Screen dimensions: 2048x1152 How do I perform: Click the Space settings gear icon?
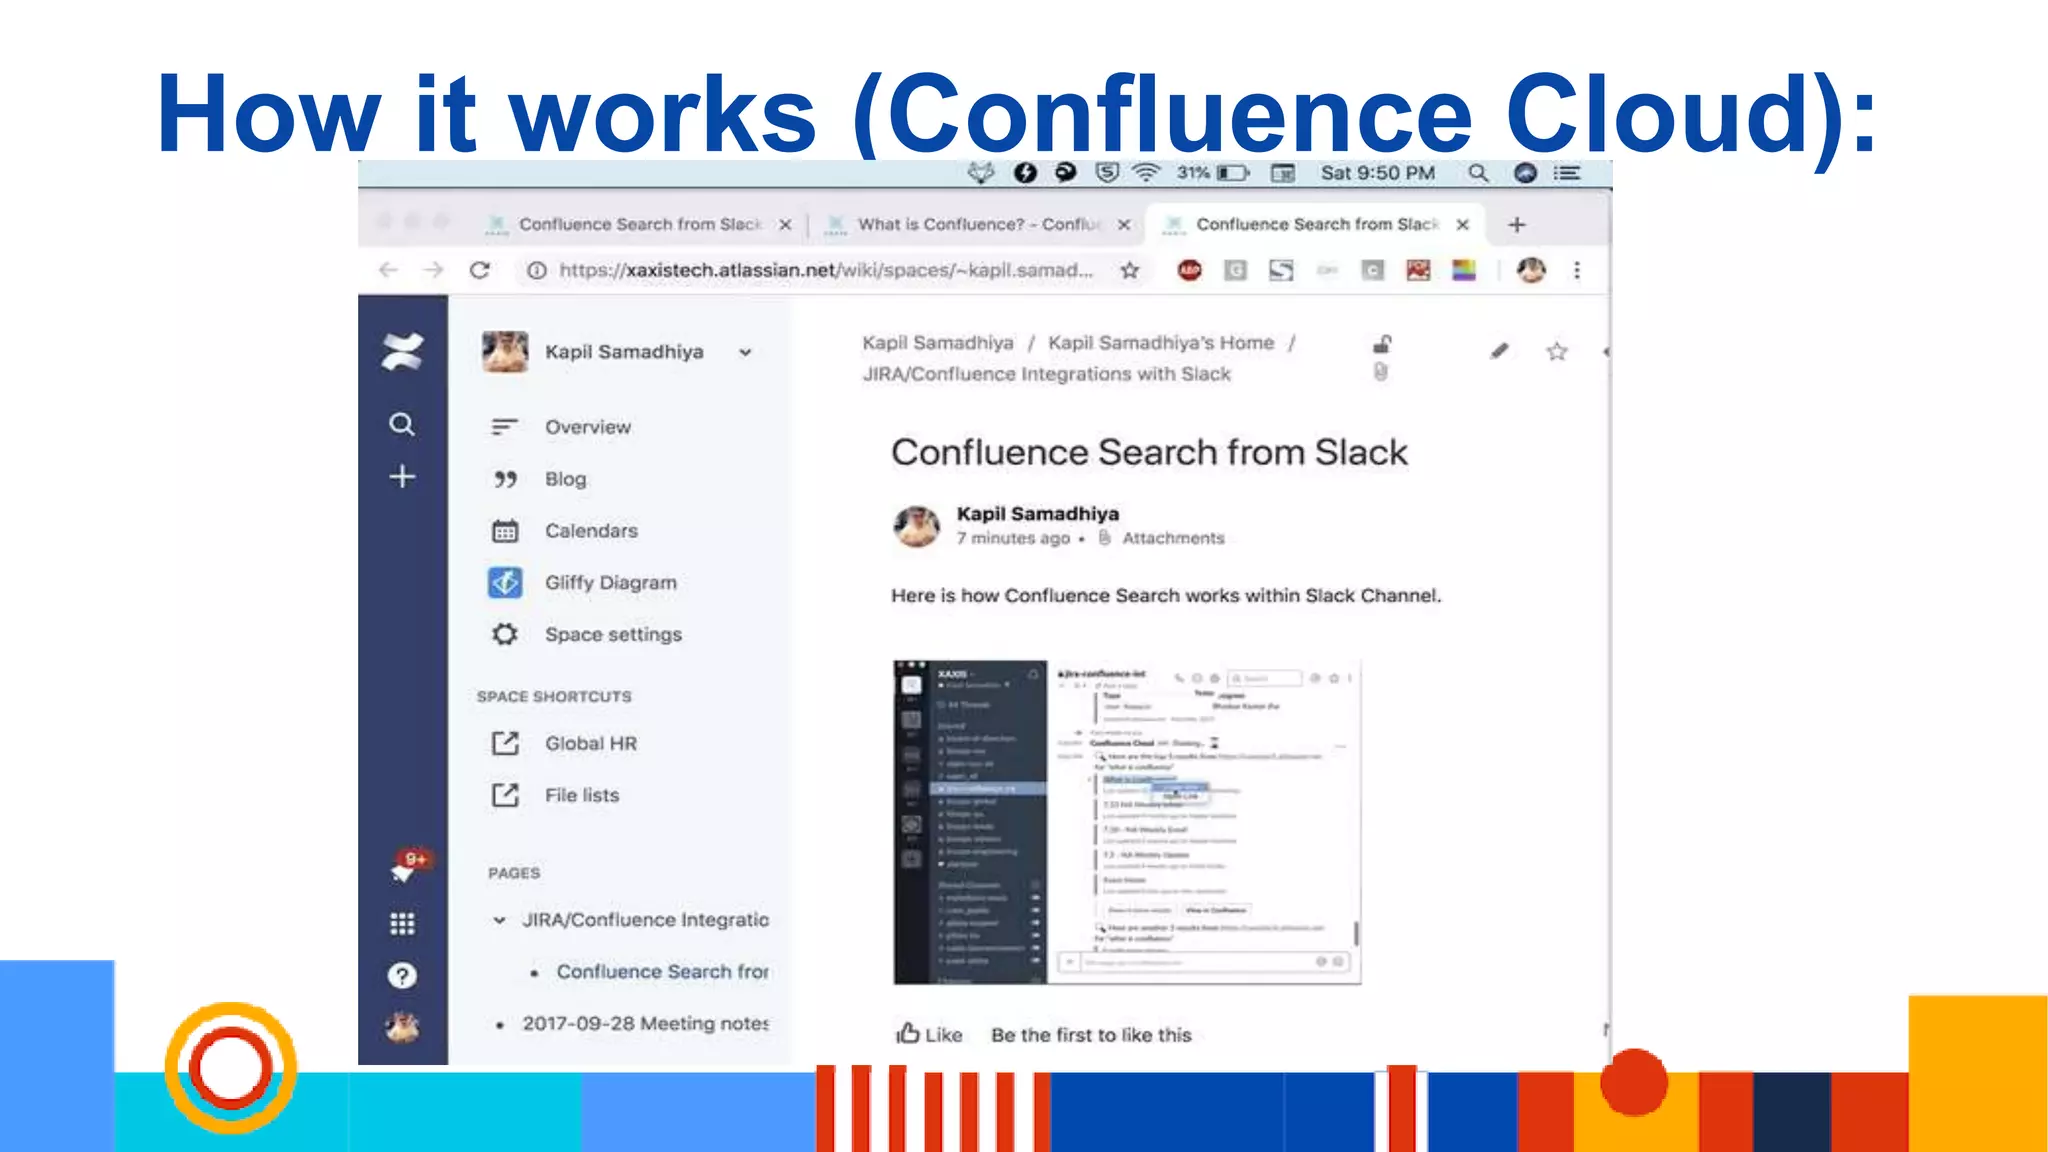[x=505, y=634]
